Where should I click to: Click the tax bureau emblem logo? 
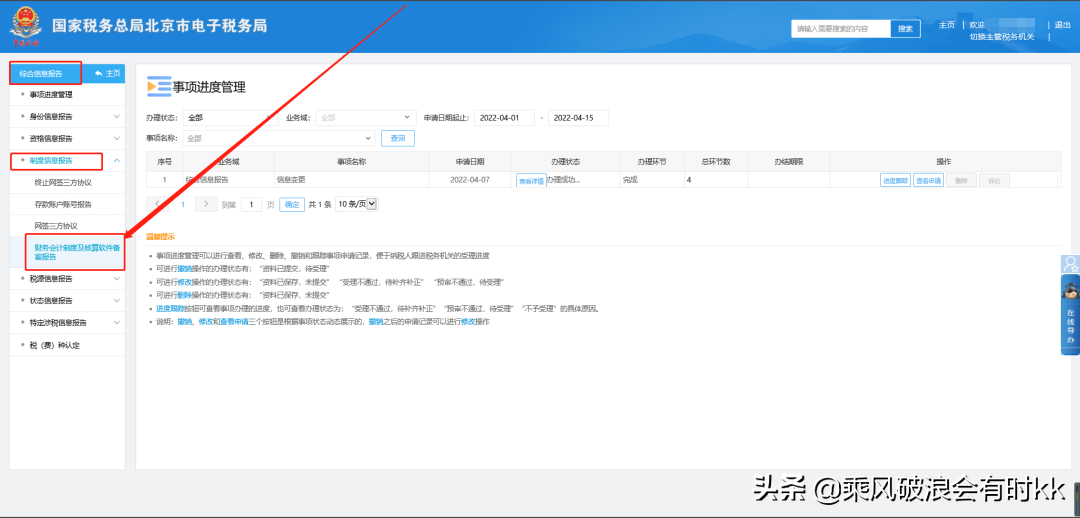(x=25, y=25)
